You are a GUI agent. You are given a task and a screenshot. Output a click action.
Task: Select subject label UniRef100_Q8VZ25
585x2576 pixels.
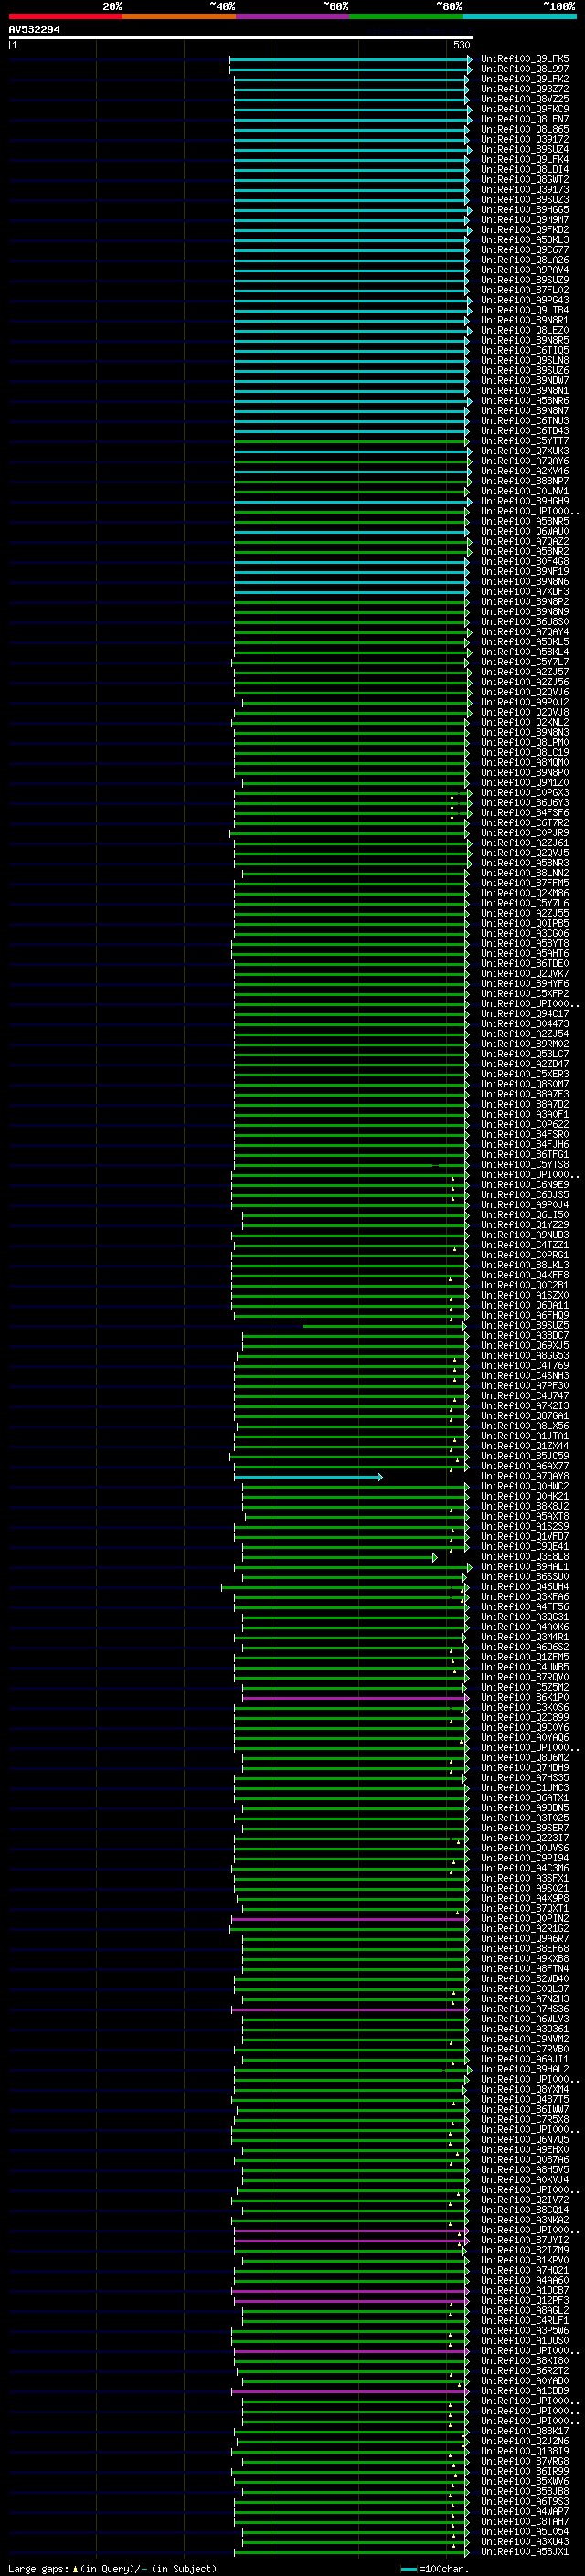point(525,99)
